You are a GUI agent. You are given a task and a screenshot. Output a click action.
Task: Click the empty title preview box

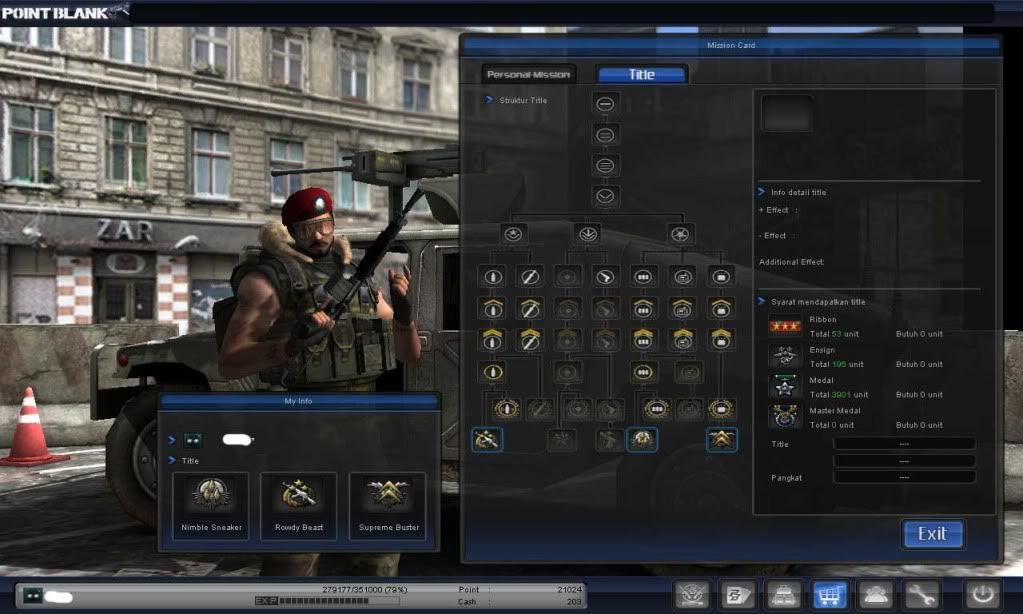point(786,114)
